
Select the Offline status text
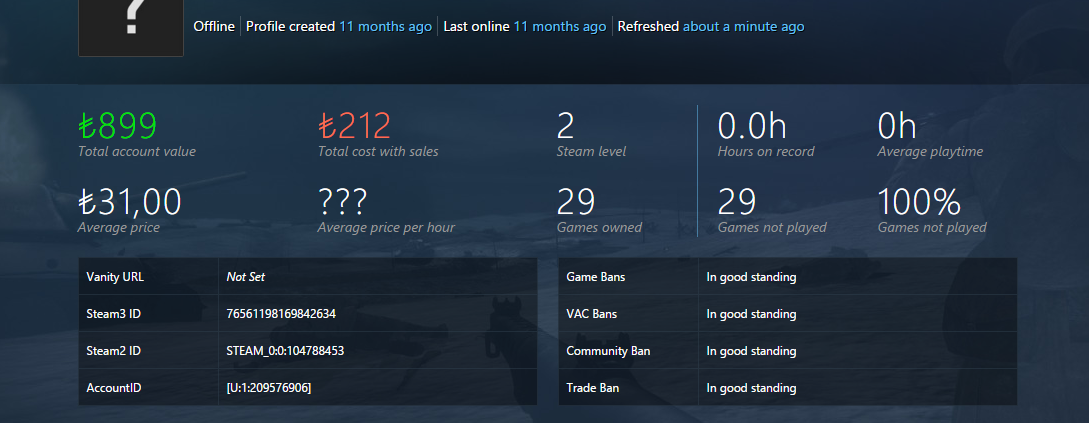[214, 27]
